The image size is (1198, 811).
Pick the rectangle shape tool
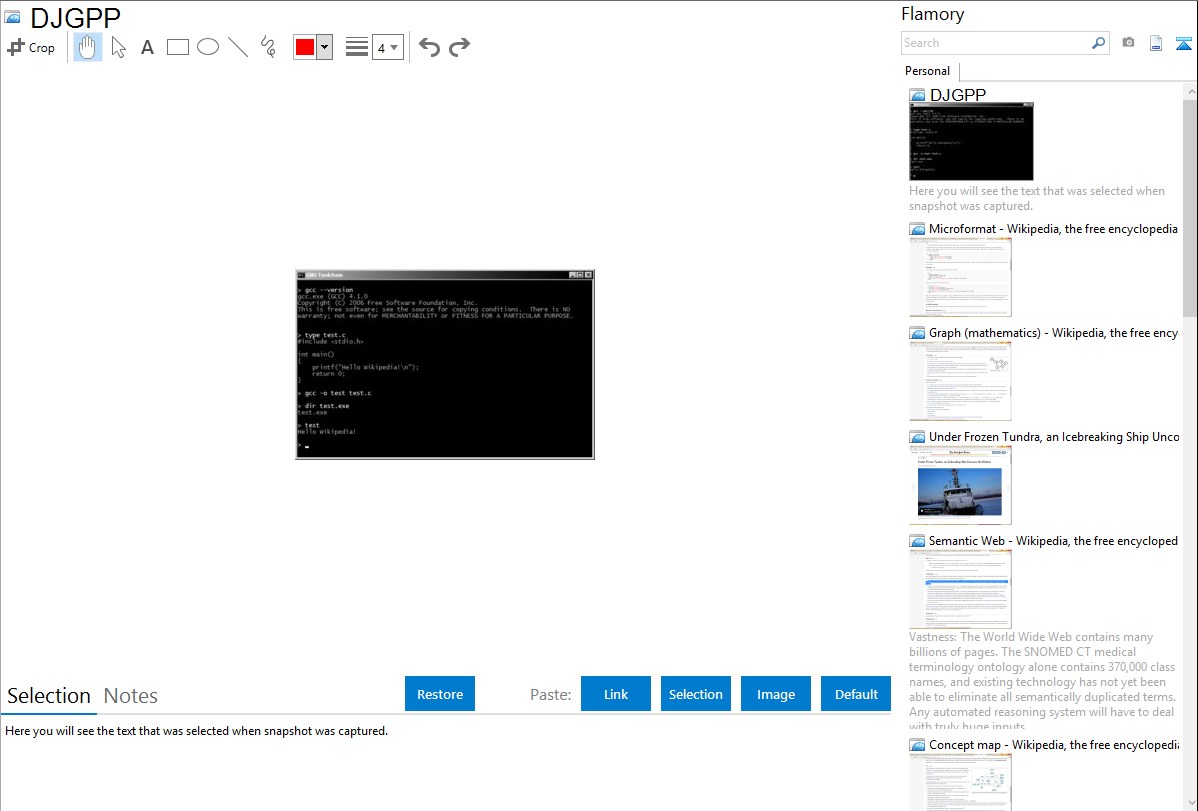(x=177, y=47)
